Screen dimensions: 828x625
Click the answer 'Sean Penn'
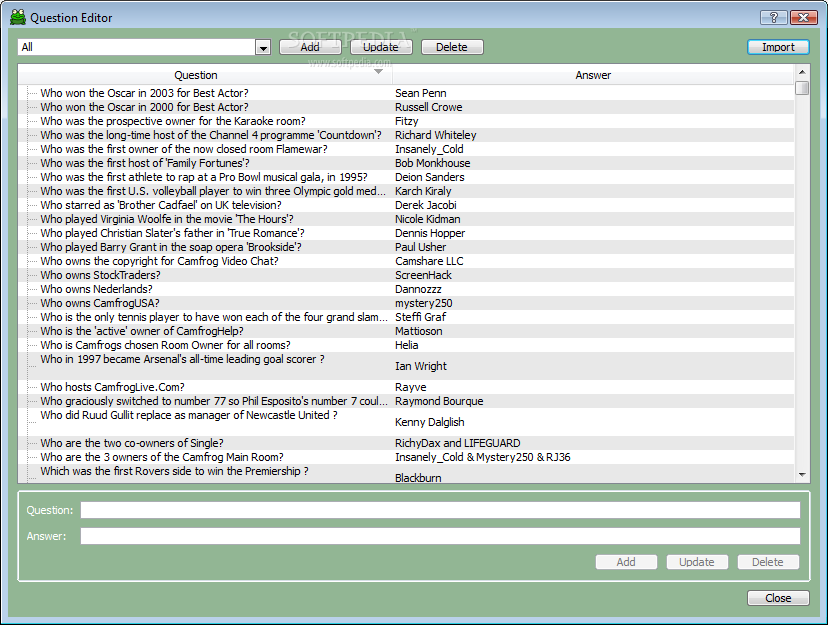tap(421, 93)
